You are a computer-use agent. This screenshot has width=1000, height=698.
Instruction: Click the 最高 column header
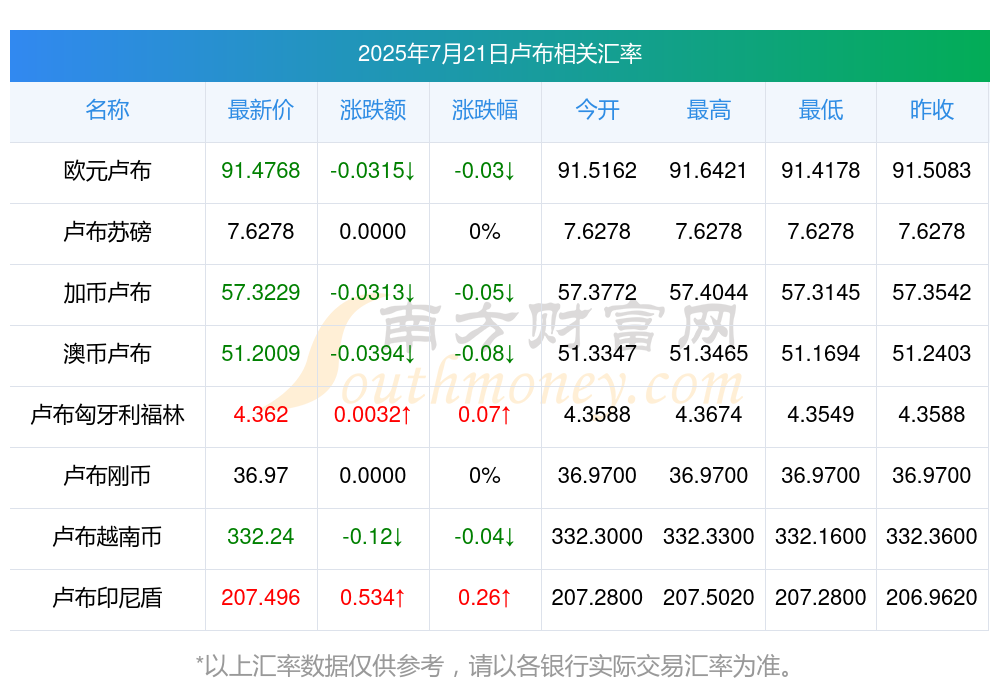(x=709, y=110)
